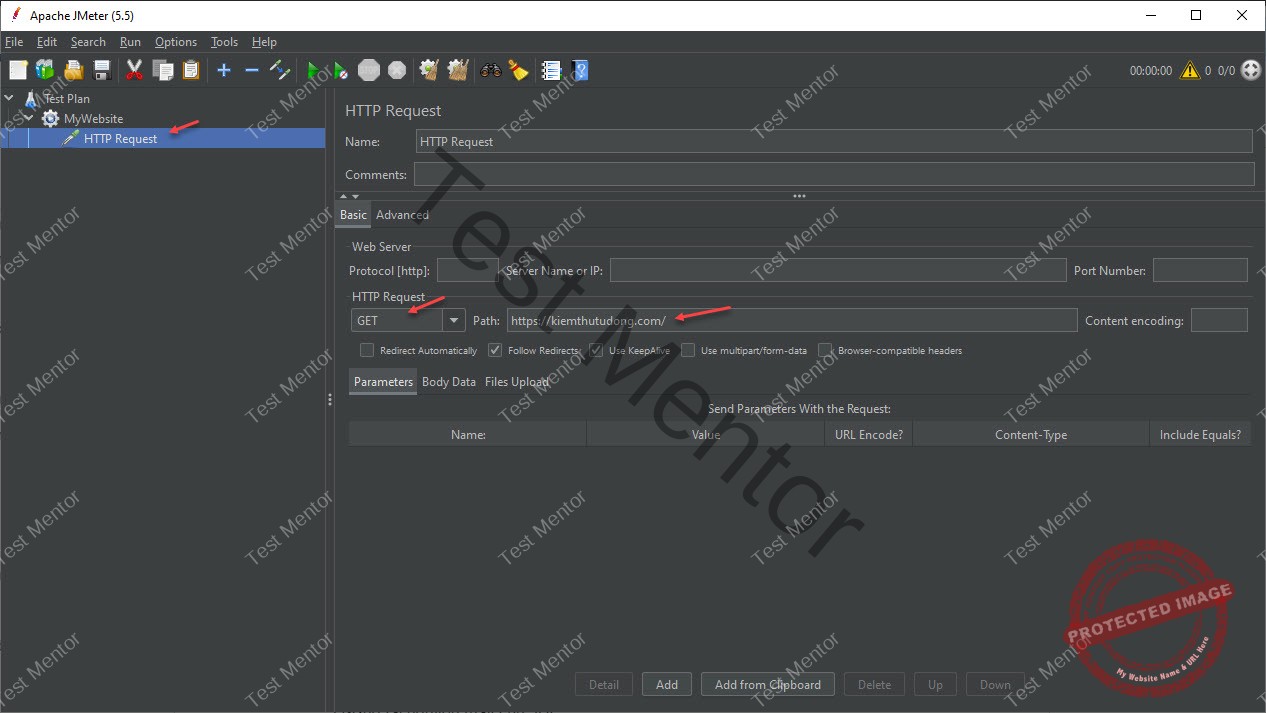
Task: Open the Options menu
Action: click(176, 42)
